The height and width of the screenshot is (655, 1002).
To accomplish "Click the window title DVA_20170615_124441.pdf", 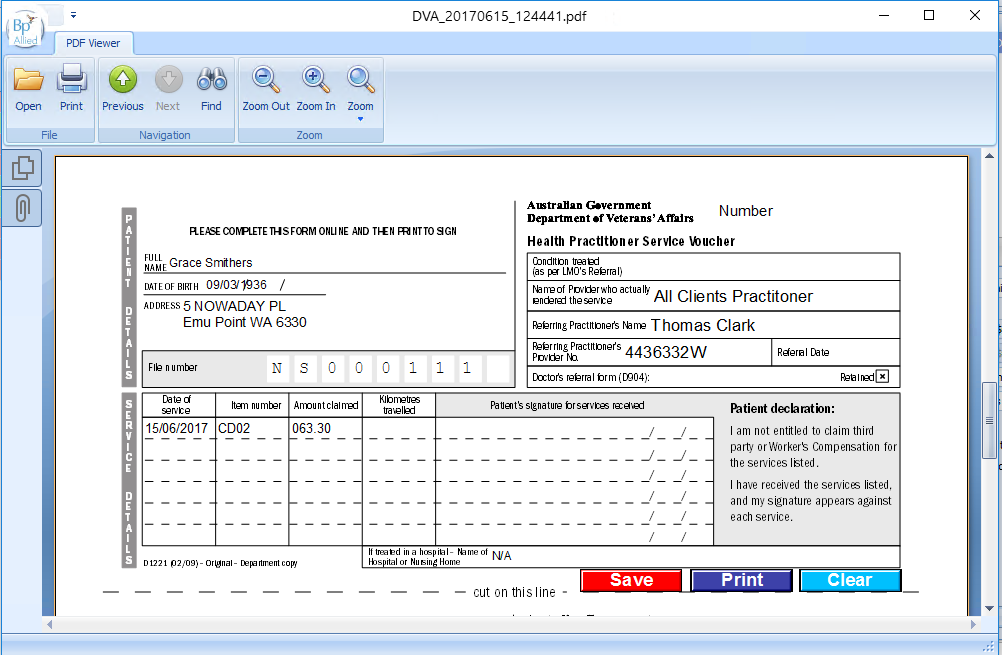I will [x=499, y=16].
